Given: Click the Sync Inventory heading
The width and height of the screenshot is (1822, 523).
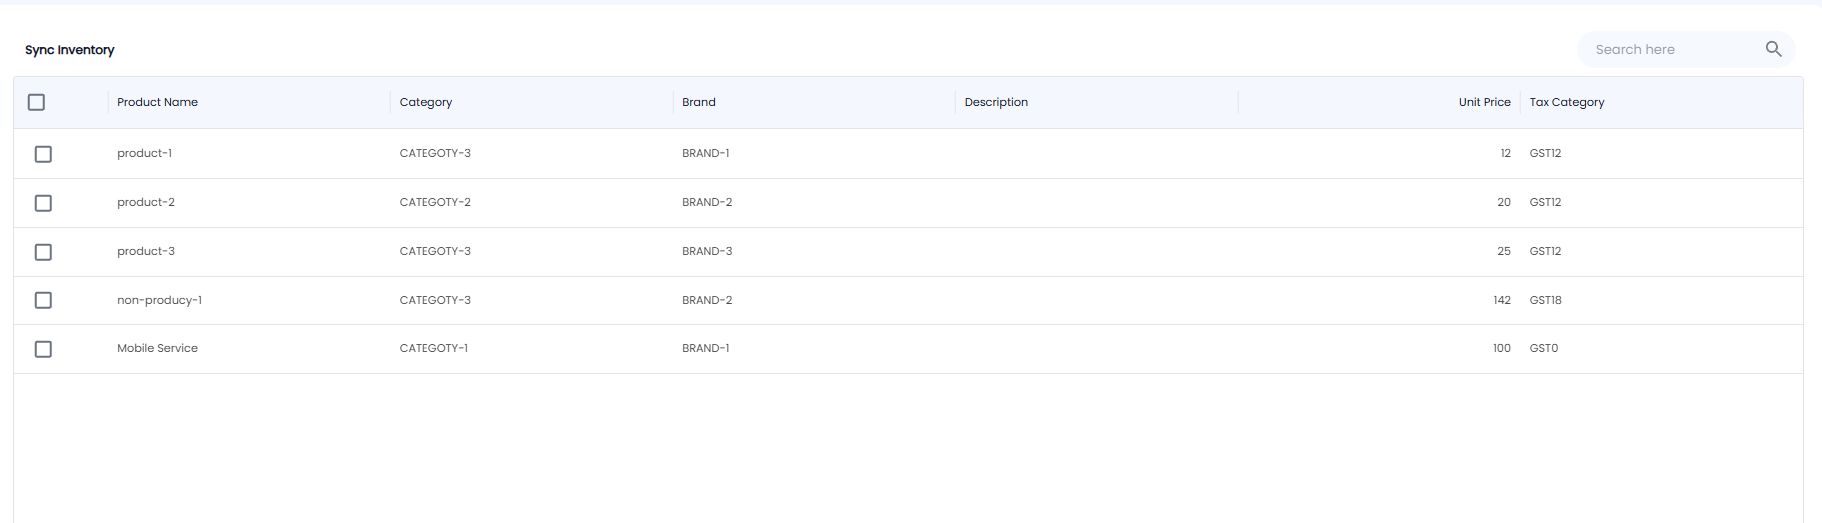Looking at the screenshot, I should [x=70, y=50].
